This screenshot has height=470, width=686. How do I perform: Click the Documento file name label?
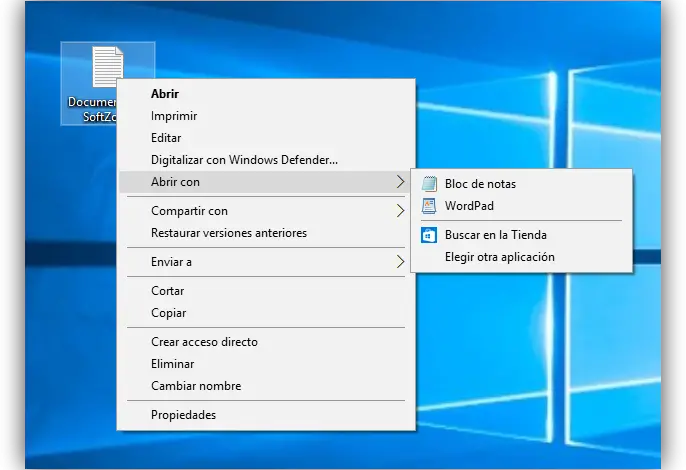92,109
